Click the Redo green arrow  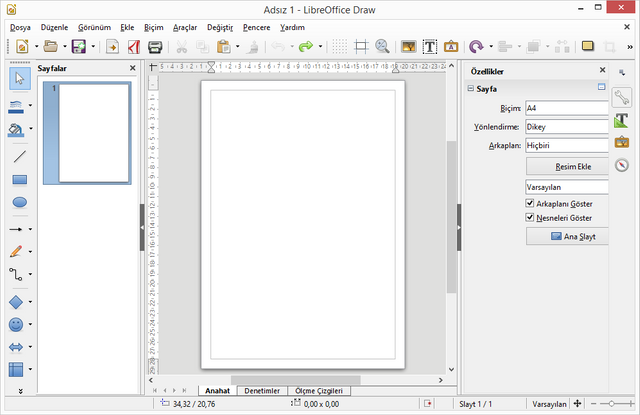pos(306,47)
